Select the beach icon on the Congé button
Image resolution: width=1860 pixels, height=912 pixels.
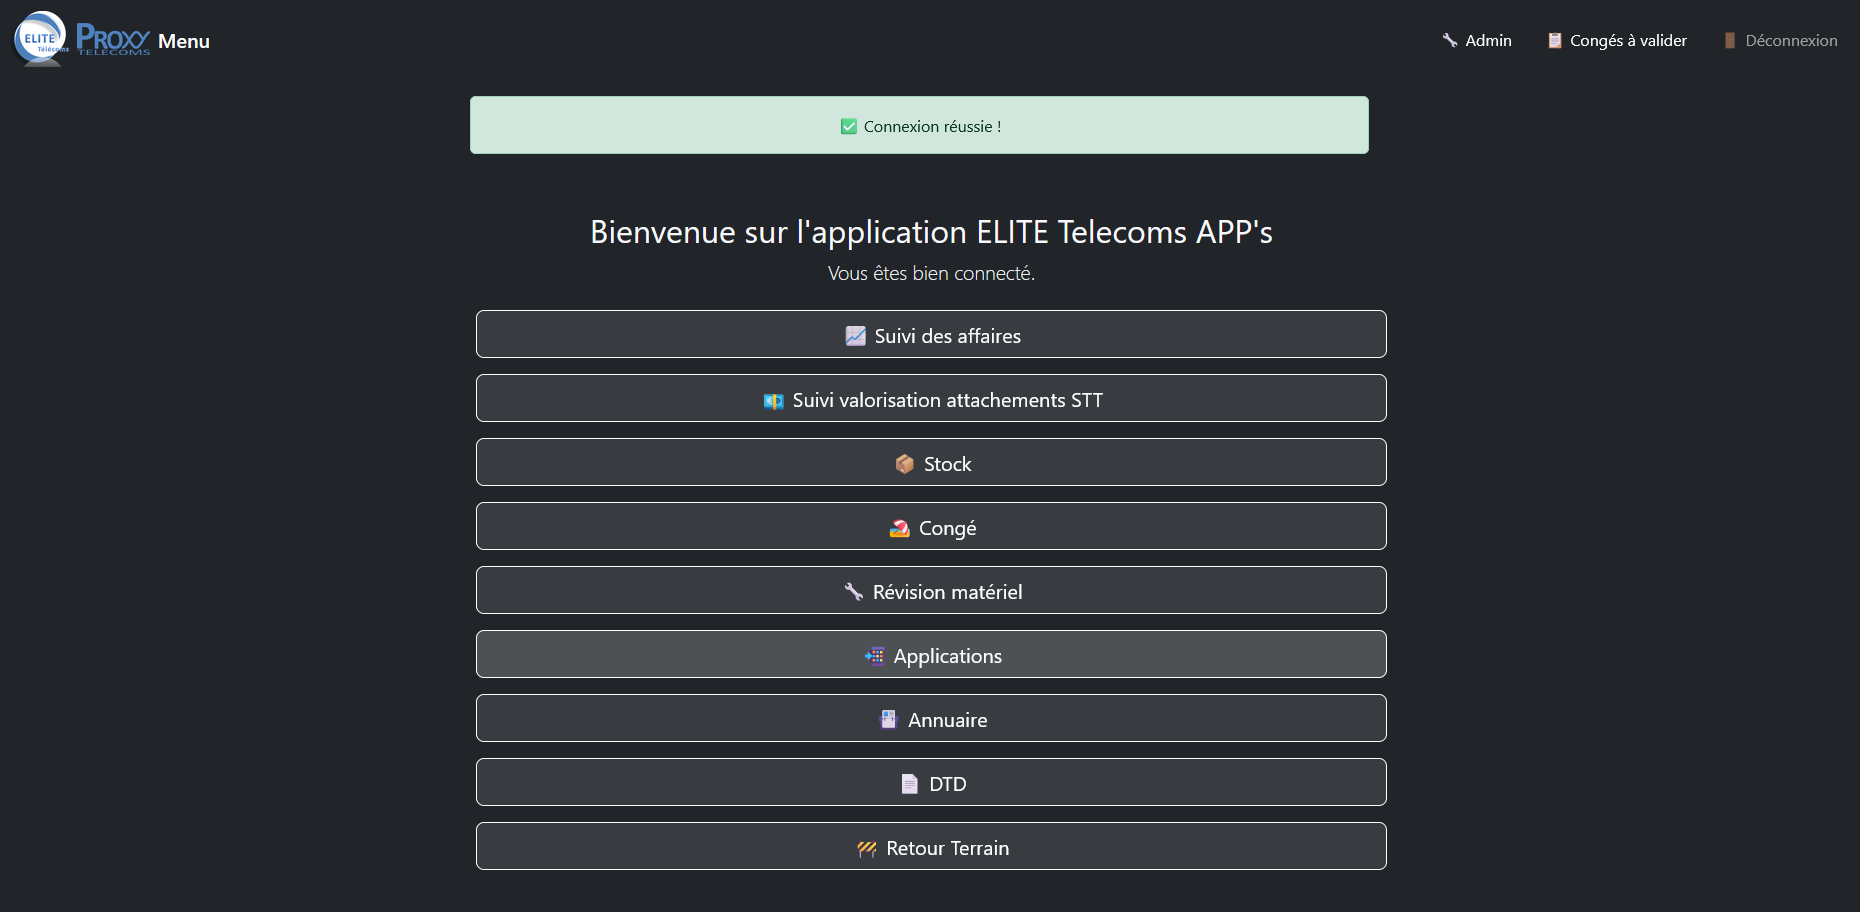pyautogui.click(x=899, y=528)
